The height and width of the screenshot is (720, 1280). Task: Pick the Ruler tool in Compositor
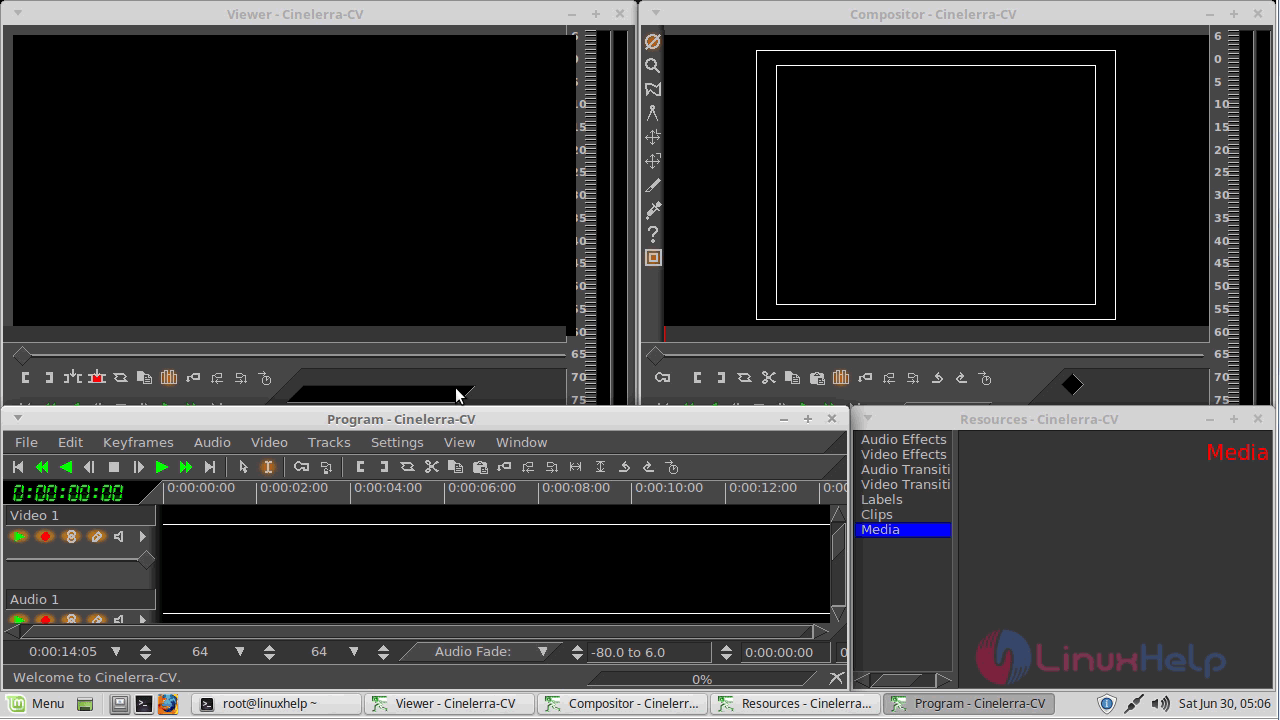pyautogui.click(x=653, y=113)
